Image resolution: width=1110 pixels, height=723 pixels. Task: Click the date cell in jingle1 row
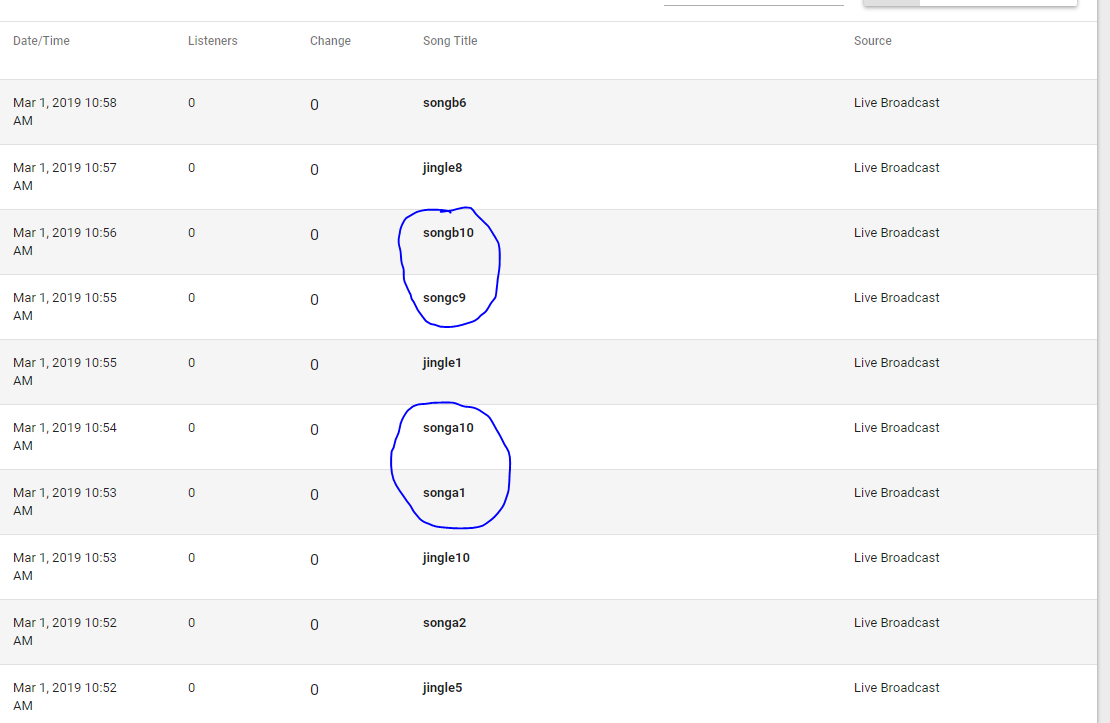click(x=64, y=372)
